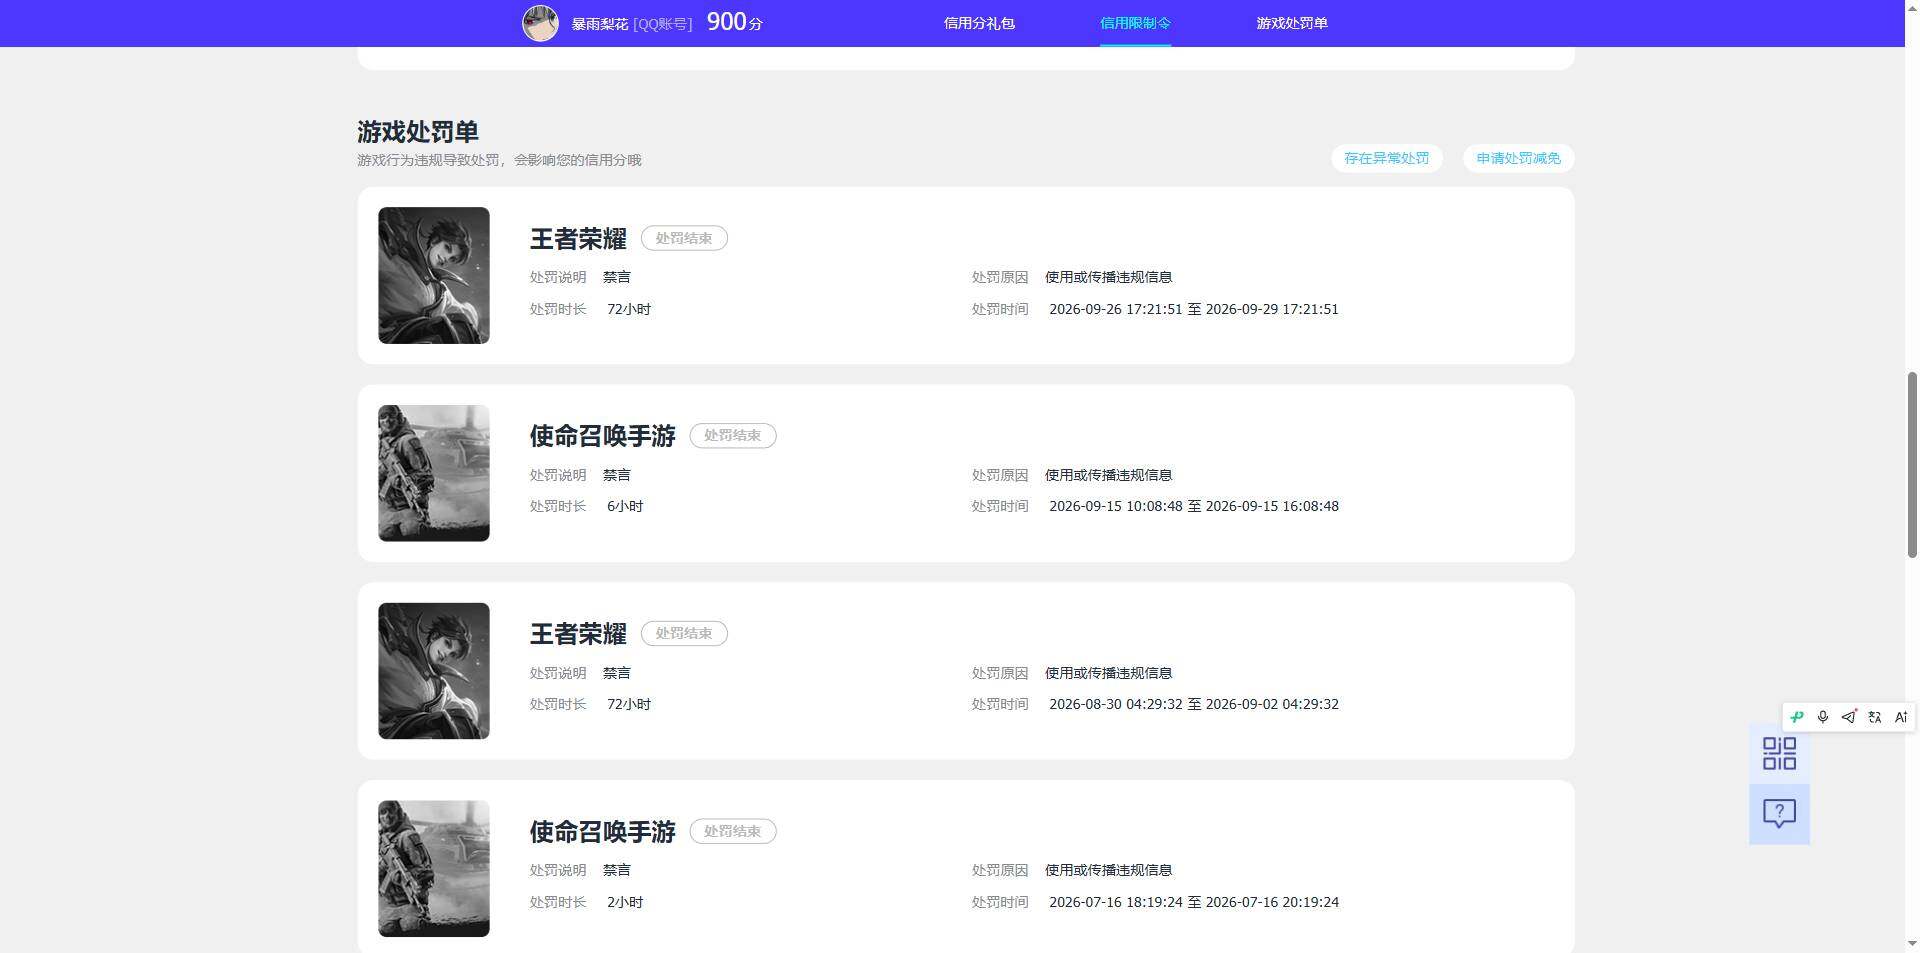Viewport: 1920px width, 953px height.
Task: Click the 王者荣耀 title dated 2026-09-26
Action: pos(578,239)
